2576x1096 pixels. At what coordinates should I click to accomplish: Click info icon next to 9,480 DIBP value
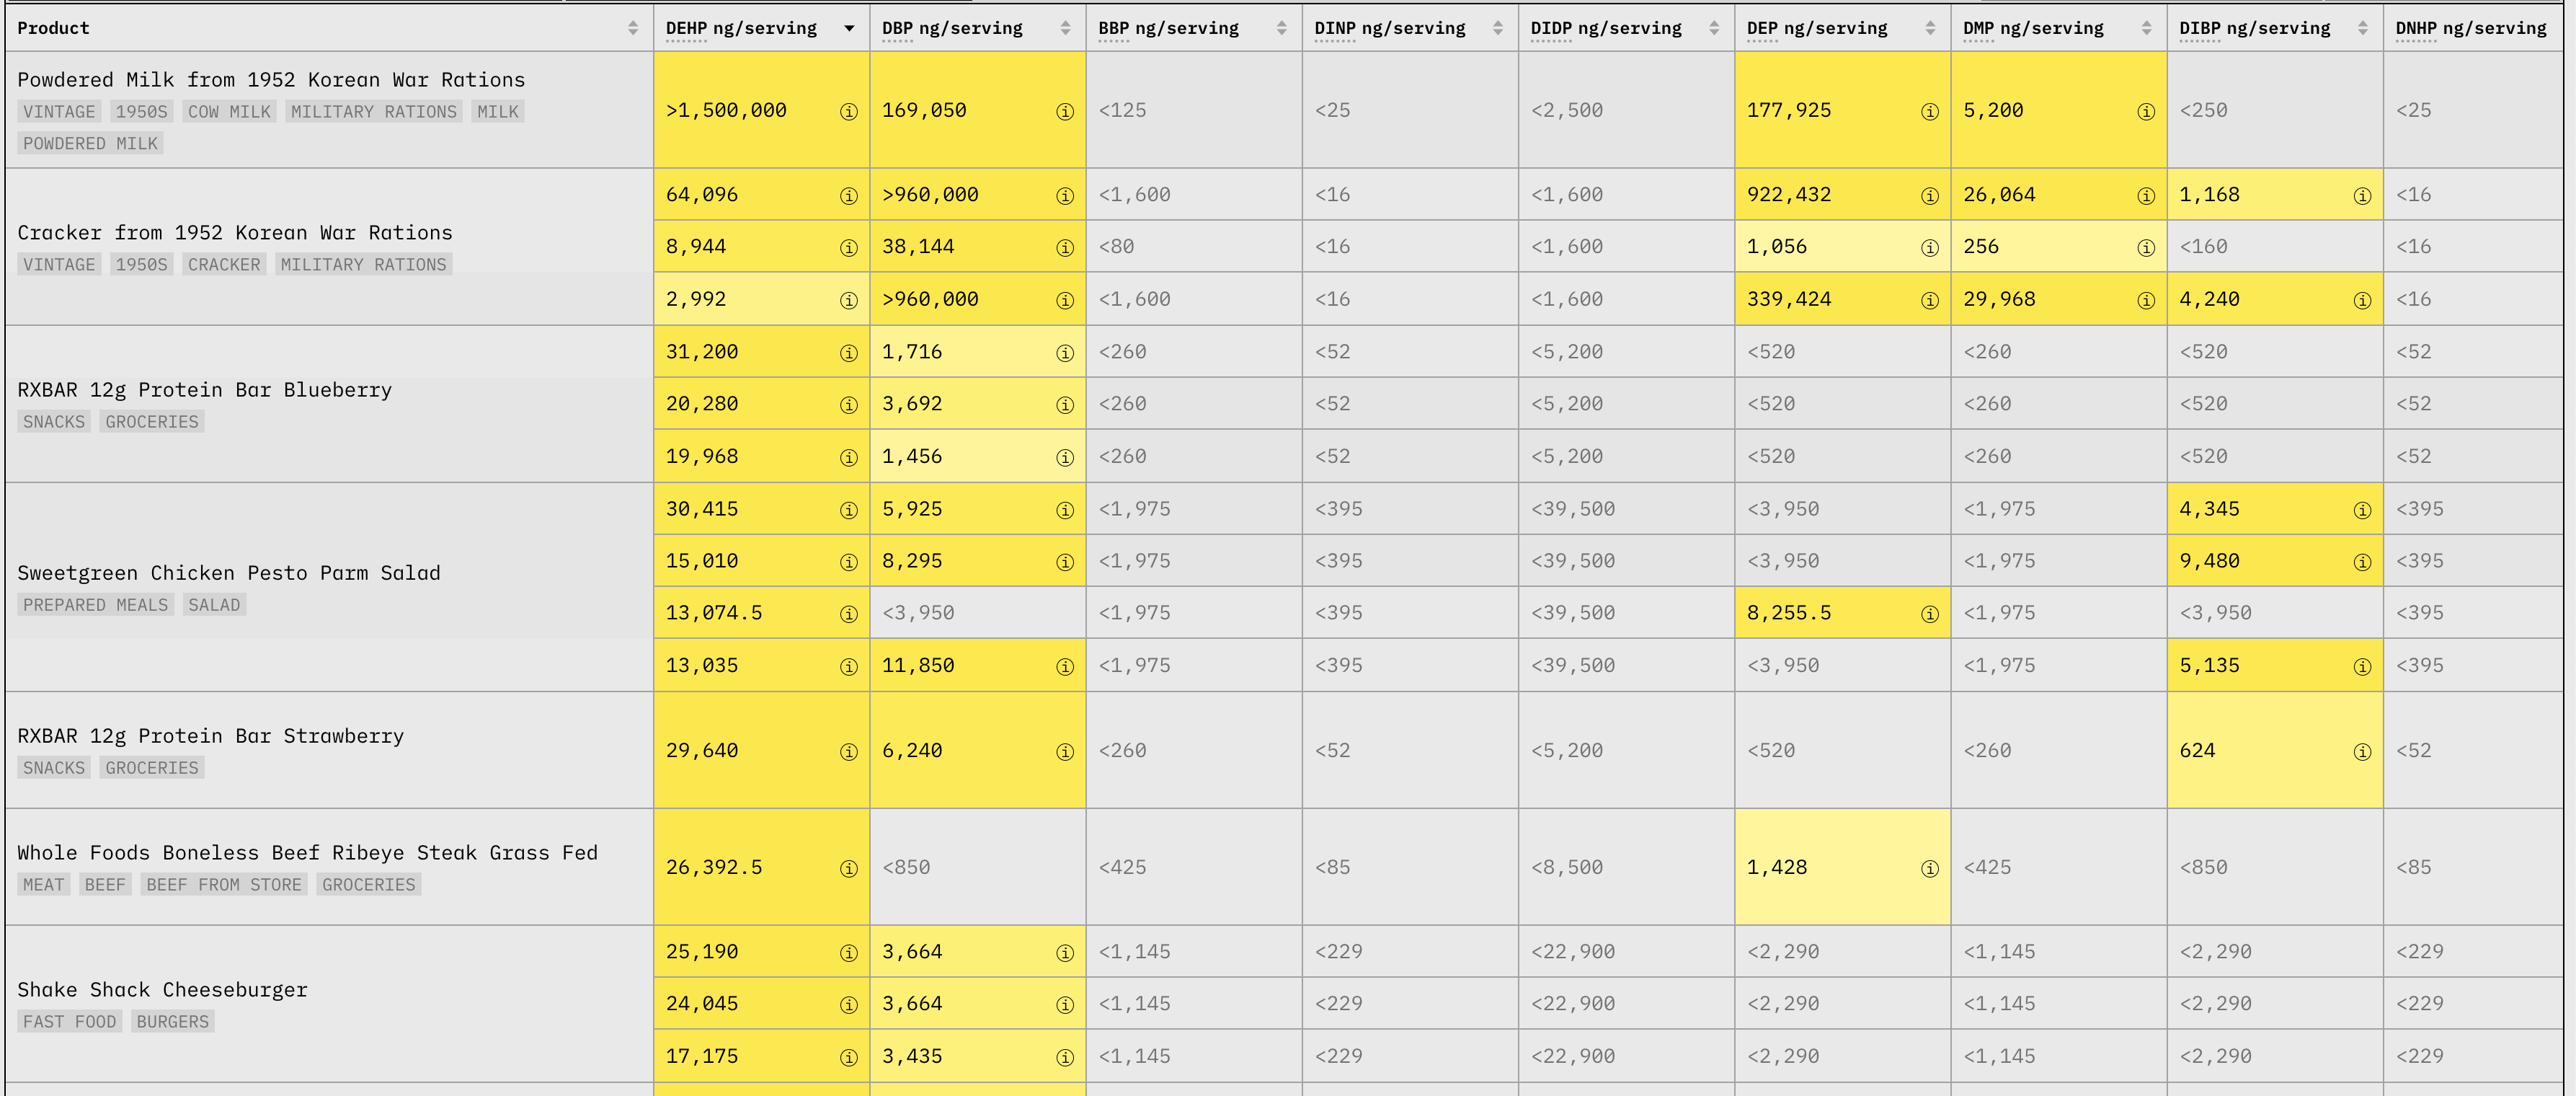2361,562
